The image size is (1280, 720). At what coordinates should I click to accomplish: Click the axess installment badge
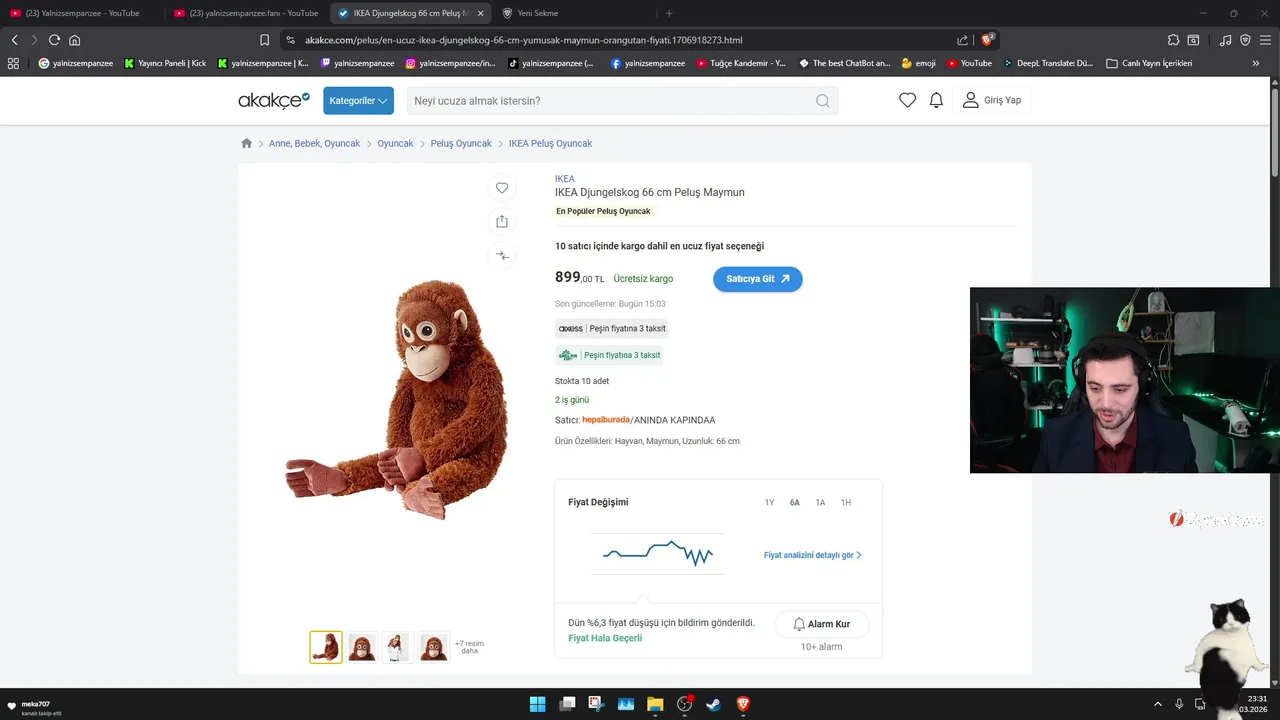coord(612,328)
